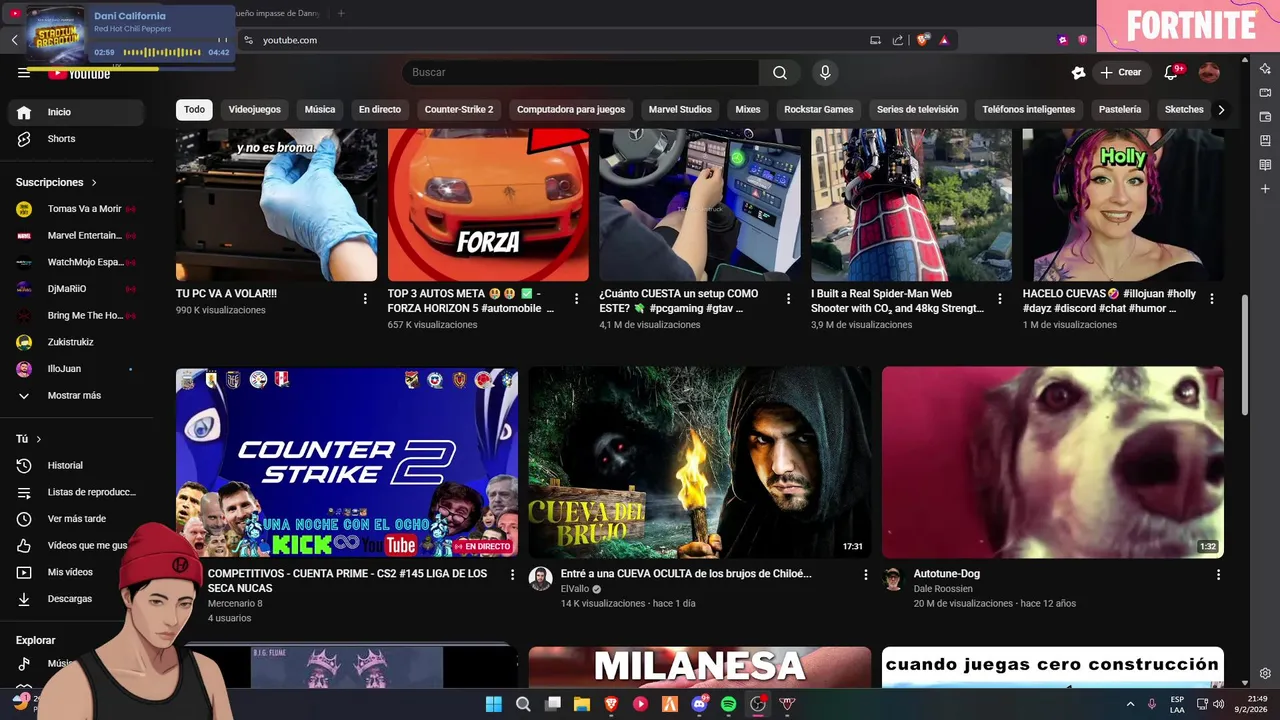Image resolution: width=1280 pixels, height=720 pixels.
Task: Click the Buscar search input field
Action: pos(582,72)
